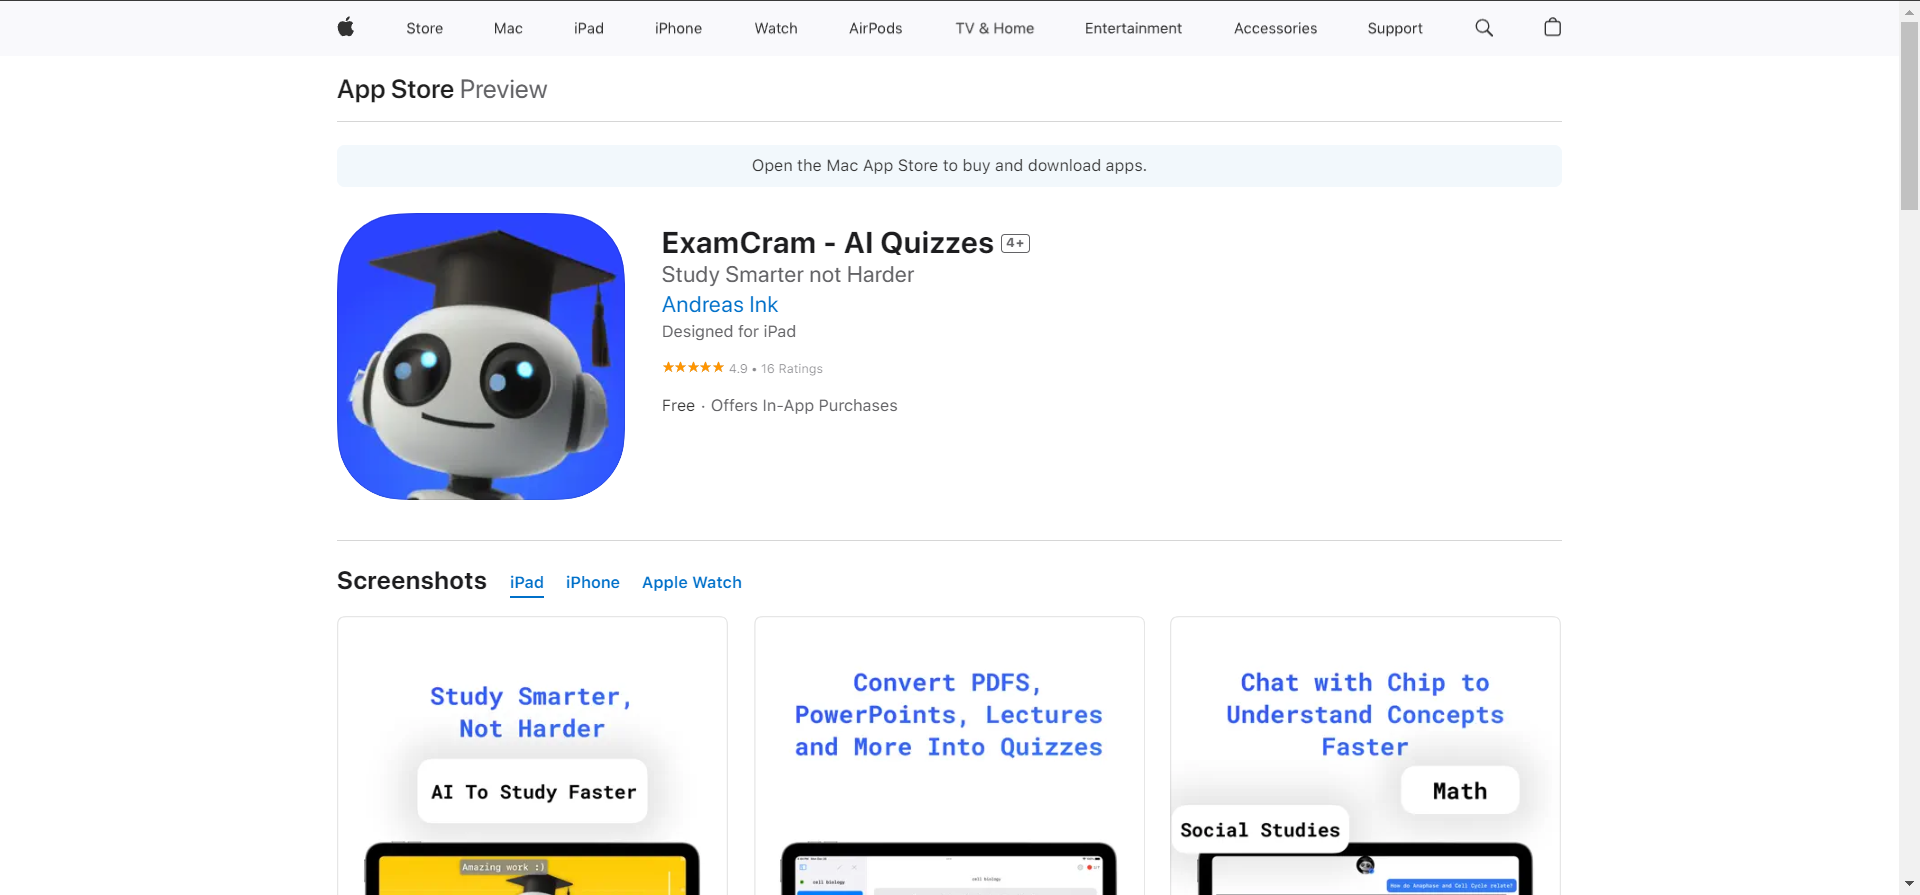Open the Andreas Ink developer link

pos(720,305)
